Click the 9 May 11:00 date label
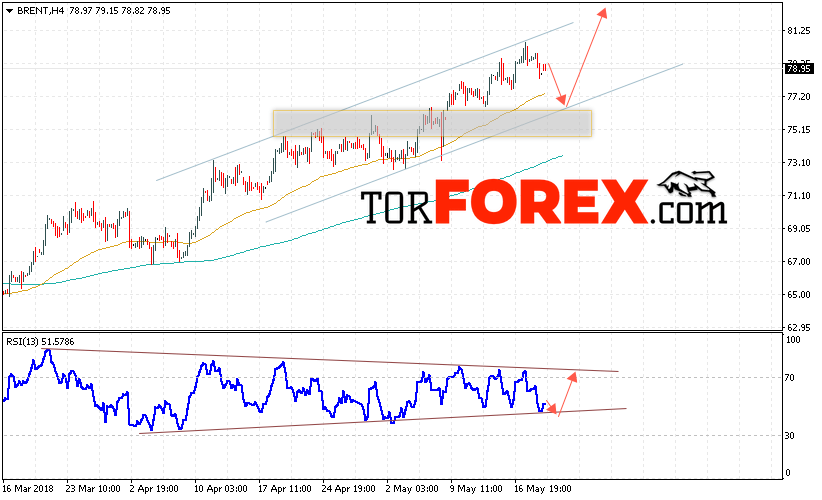This screenshot has width=822, height=500. click(x=476, y=489)
